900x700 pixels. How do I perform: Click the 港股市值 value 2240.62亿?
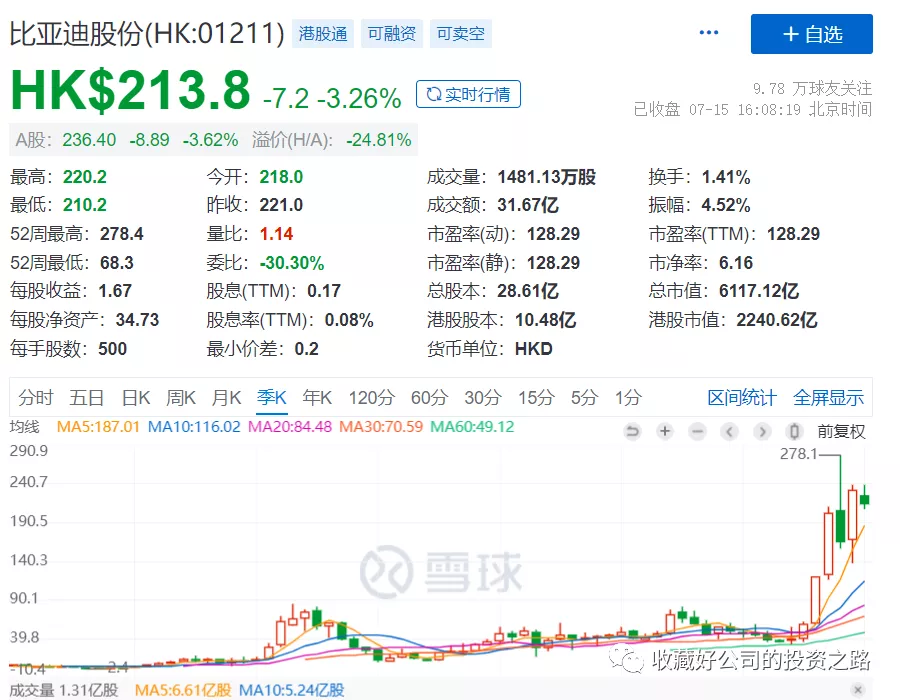click(777, 320)
